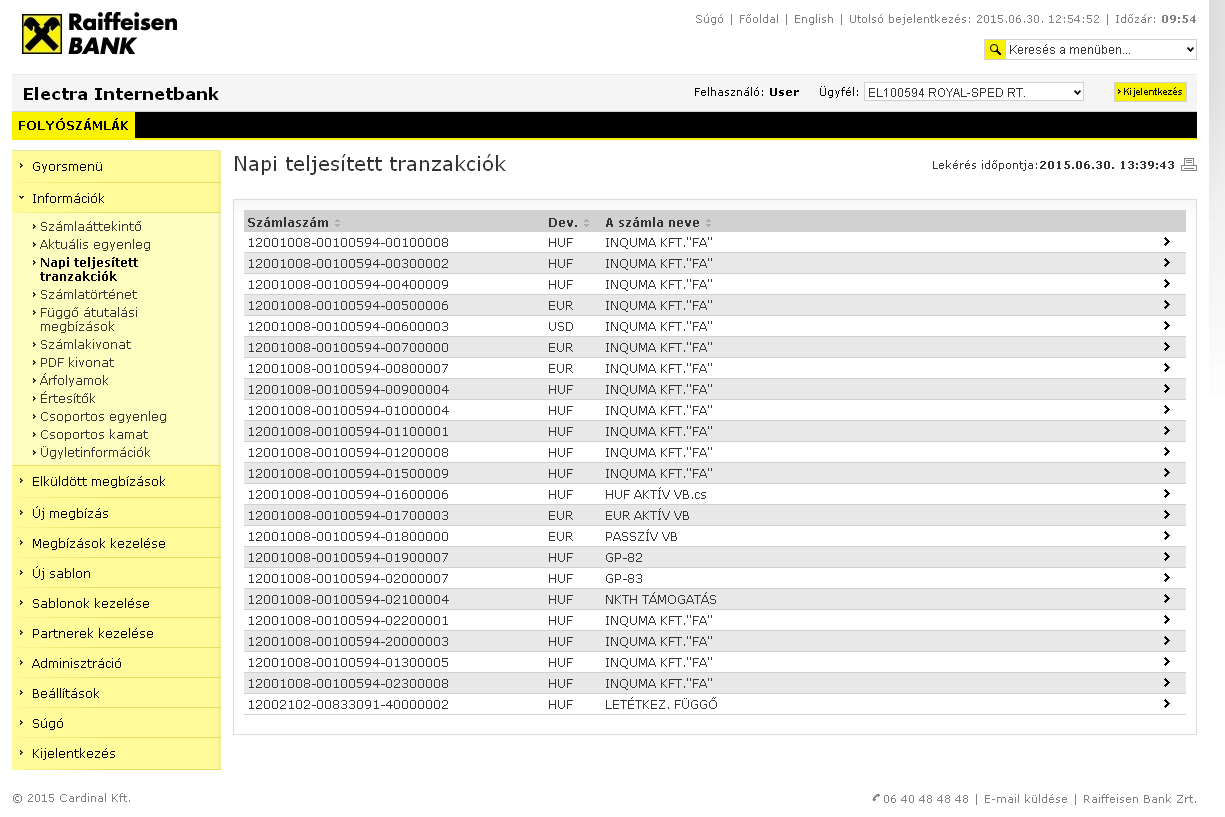The width and height of the screenshot is (1225, 817).
Task: Click the Súgó link in header
Action: point(709,19)
